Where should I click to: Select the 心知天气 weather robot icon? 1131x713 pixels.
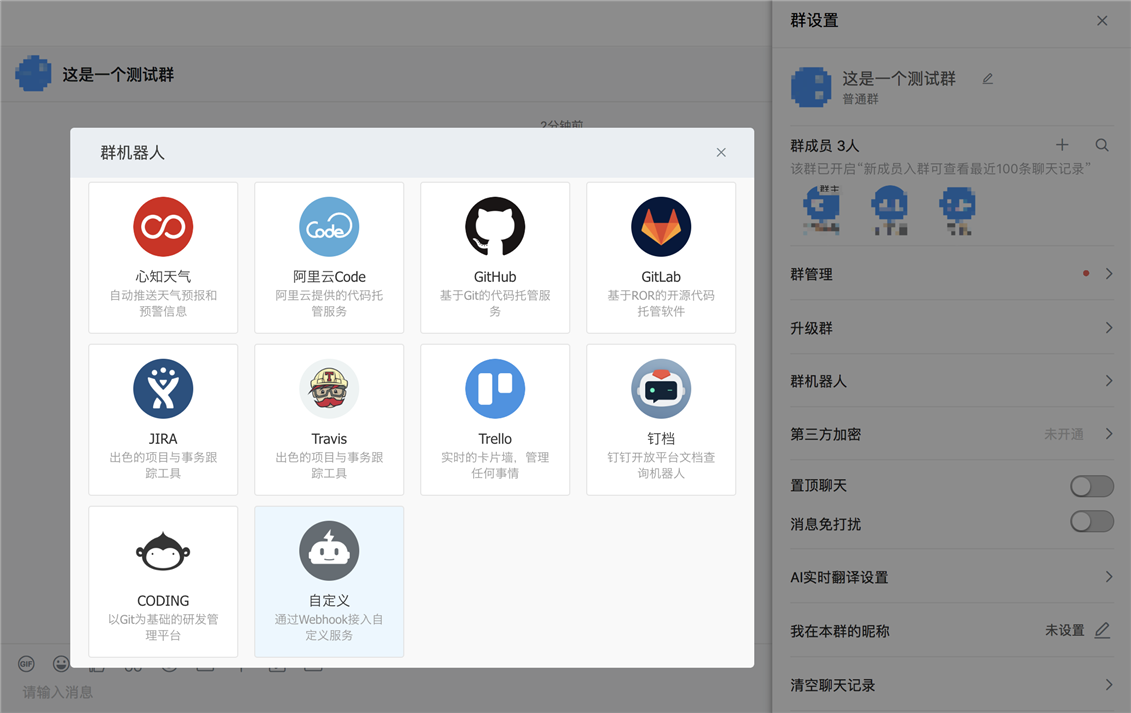point(163,227)
